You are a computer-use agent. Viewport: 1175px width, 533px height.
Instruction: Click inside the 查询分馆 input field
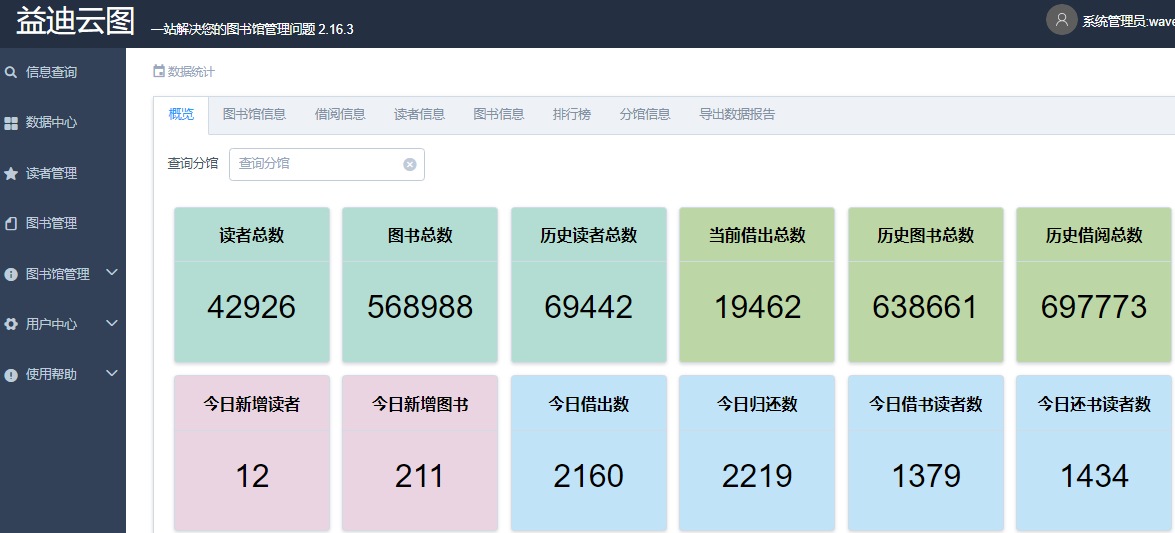[315, 164]
